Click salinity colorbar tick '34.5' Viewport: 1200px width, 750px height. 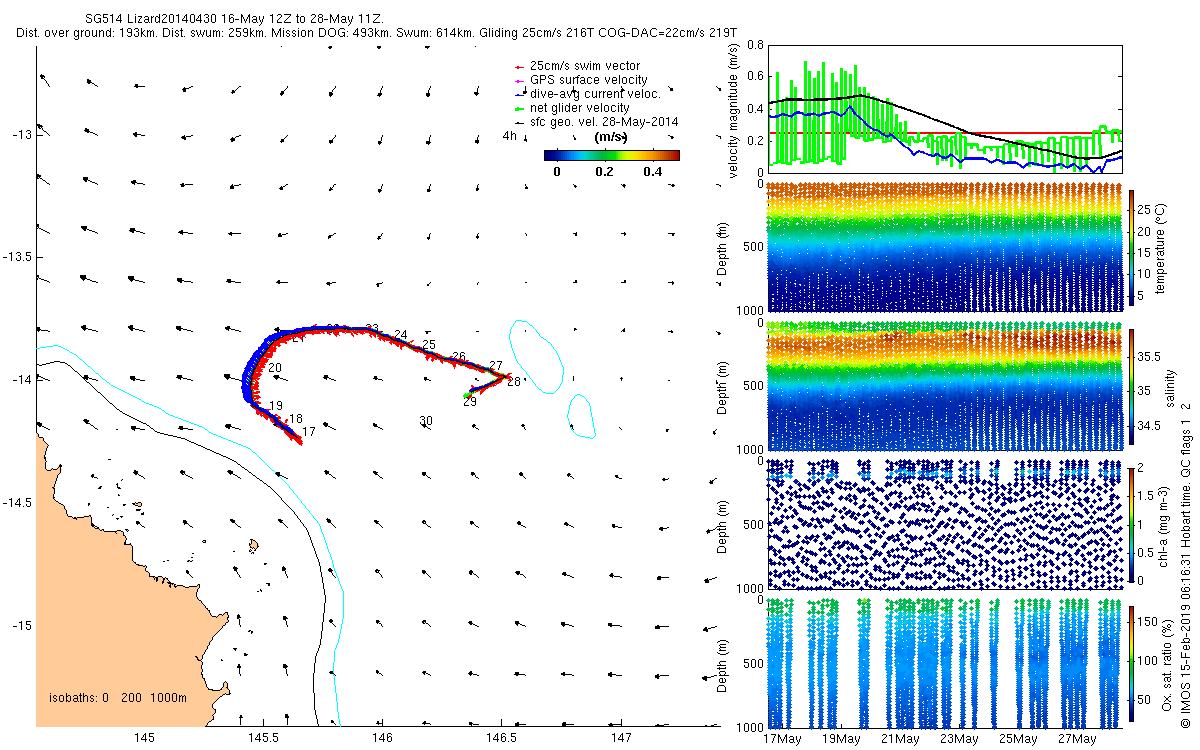point(1150,426)
